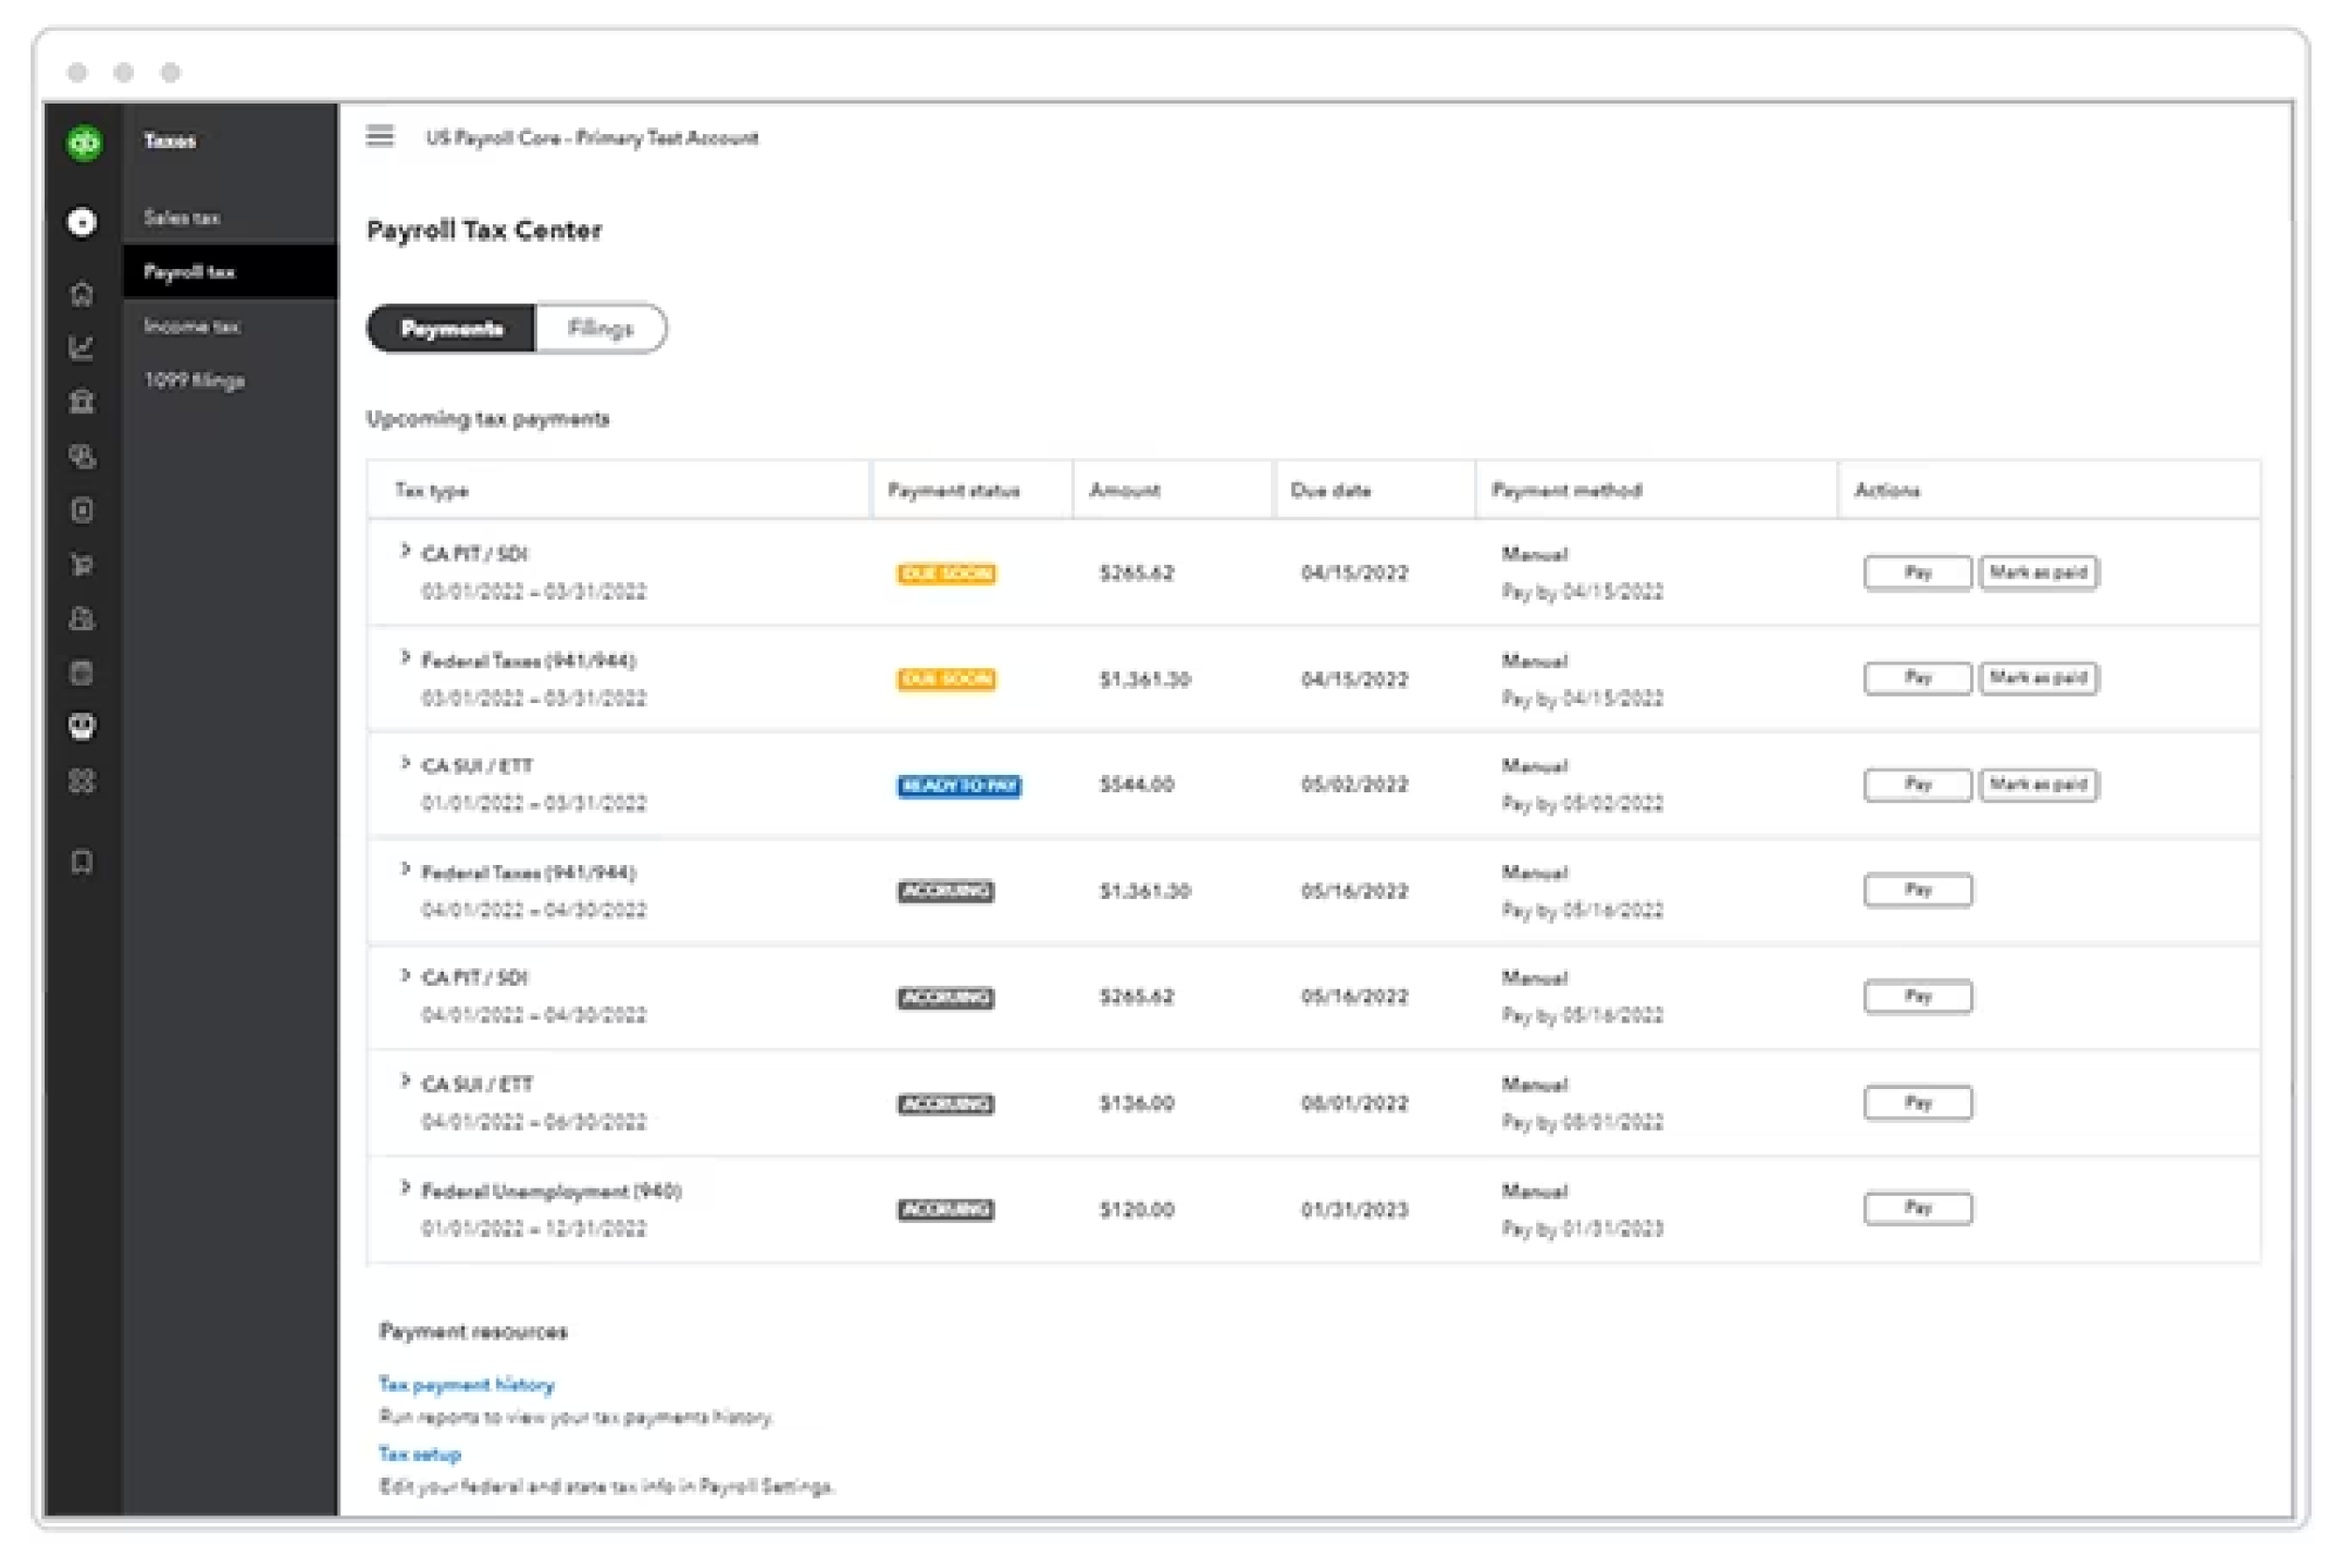The width and height of the screenshot is (2343, 1568).
Task: Expand the Federal Unemployment (940) row
Action: 405,1188
